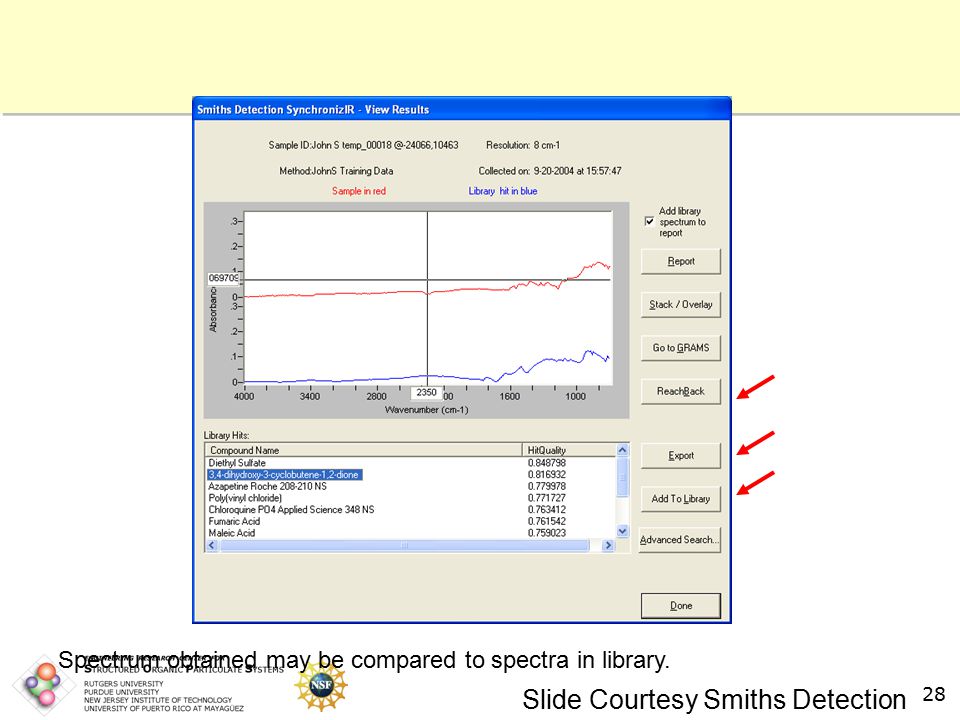The width and height of the screenshot is (960, 720).
Task: Click HitQuality value 0.816932
Action: click(547, 474)
